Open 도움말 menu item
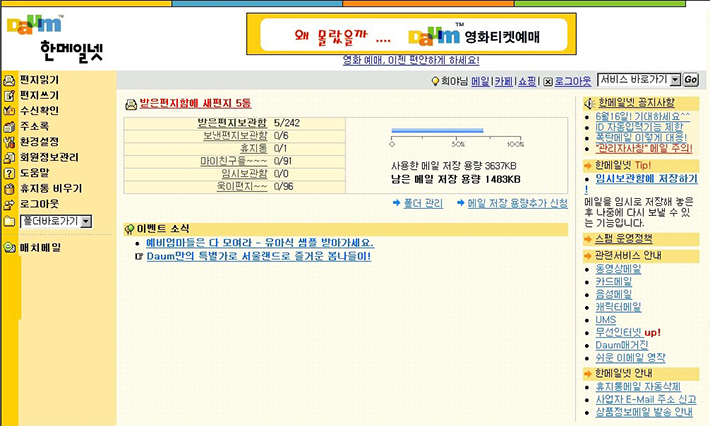The width and height of the screenshot is (710, 426). 34,172
